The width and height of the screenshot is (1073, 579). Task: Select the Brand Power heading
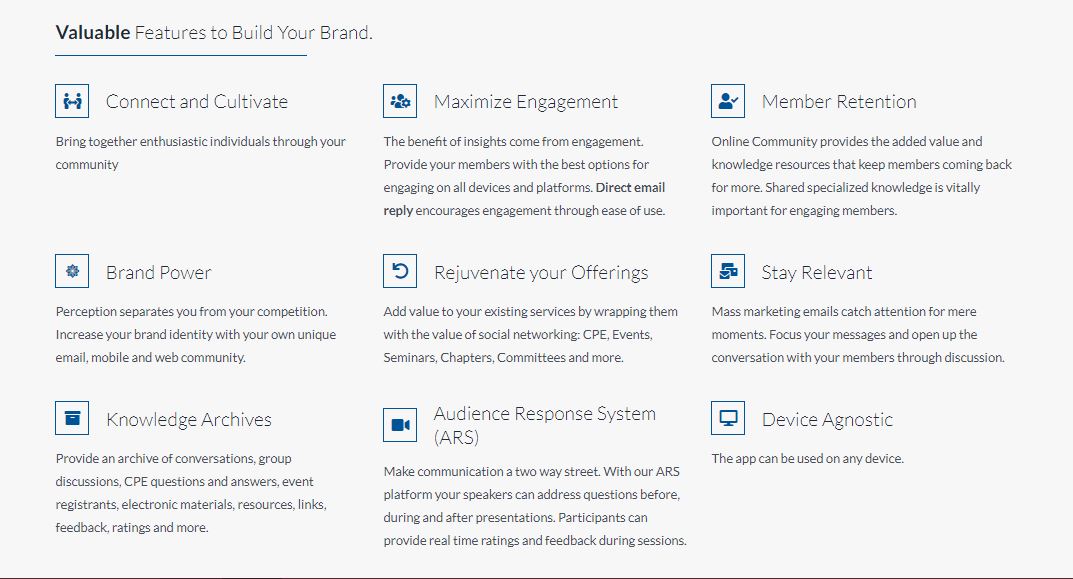tap(159, 273)
